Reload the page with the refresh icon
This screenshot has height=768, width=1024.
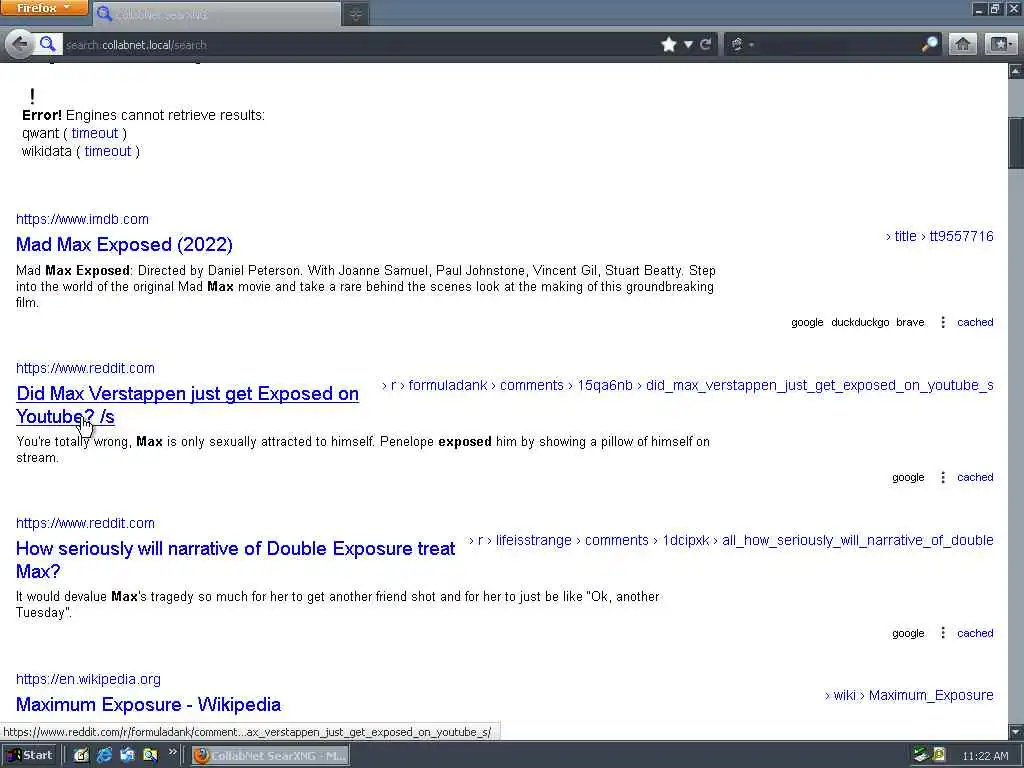click(705, 44)
